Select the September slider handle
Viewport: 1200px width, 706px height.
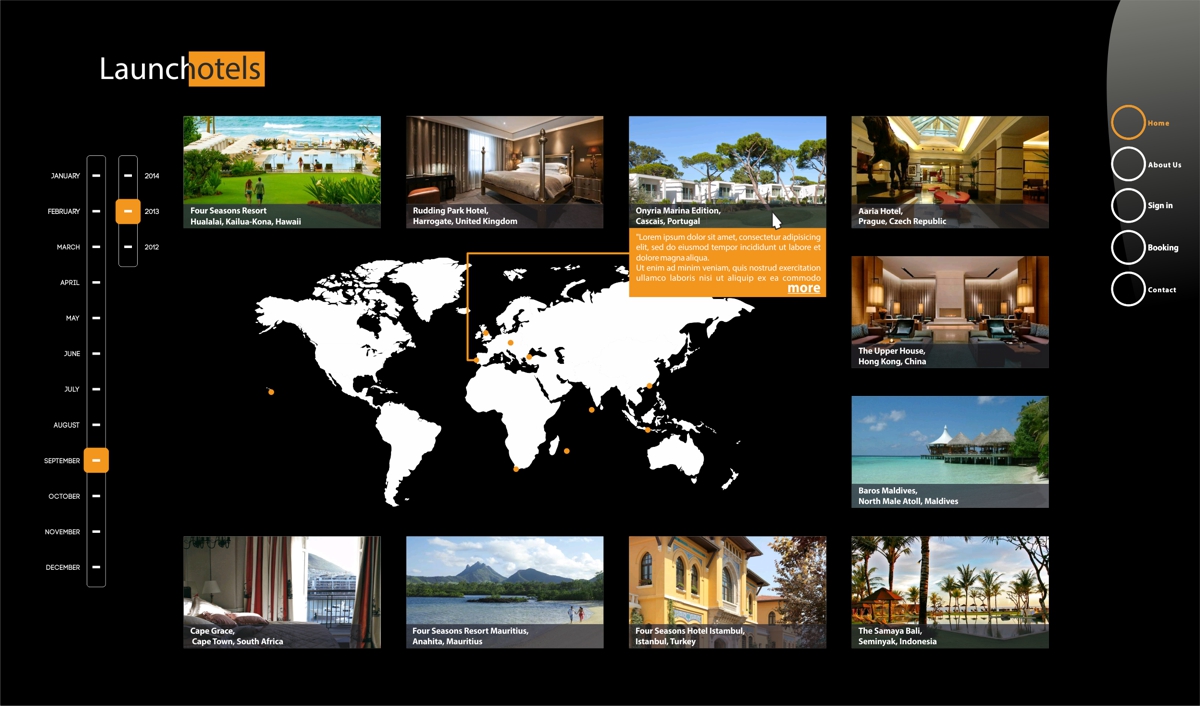[96, 460]
